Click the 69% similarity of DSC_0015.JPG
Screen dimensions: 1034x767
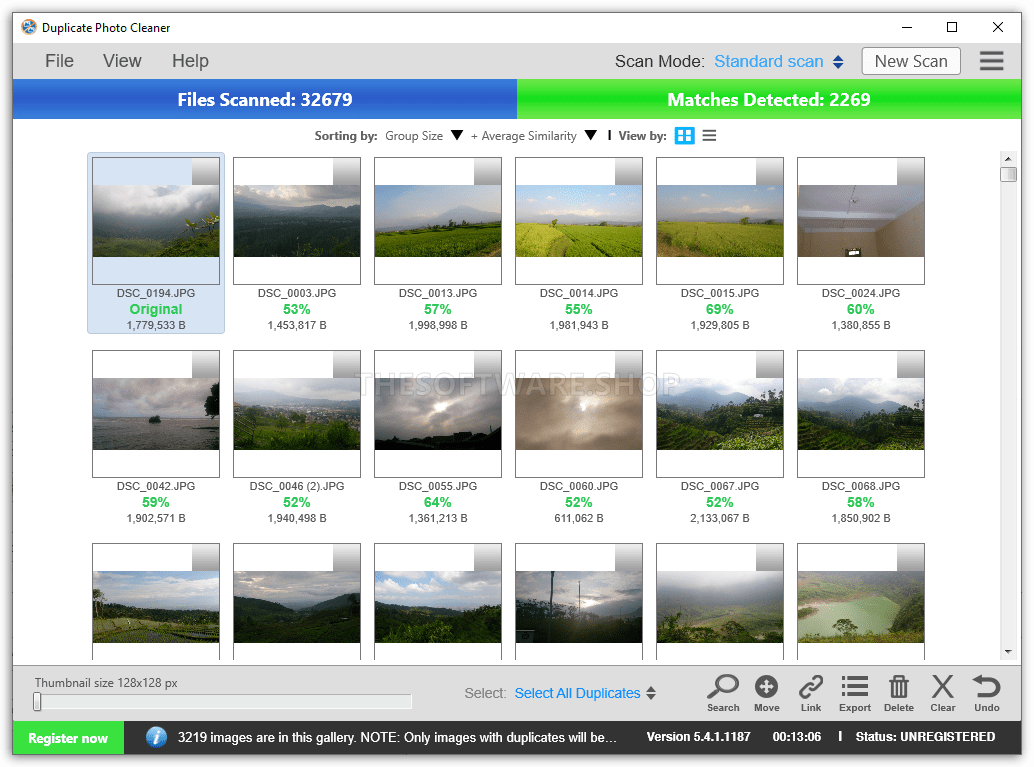(x=719, y=309)
